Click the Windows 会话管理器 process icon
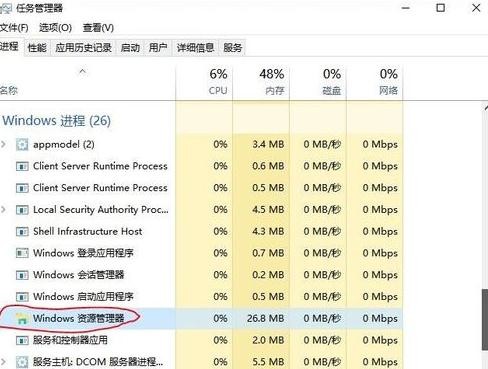488x369 pixels. click(x=22, y=275)
